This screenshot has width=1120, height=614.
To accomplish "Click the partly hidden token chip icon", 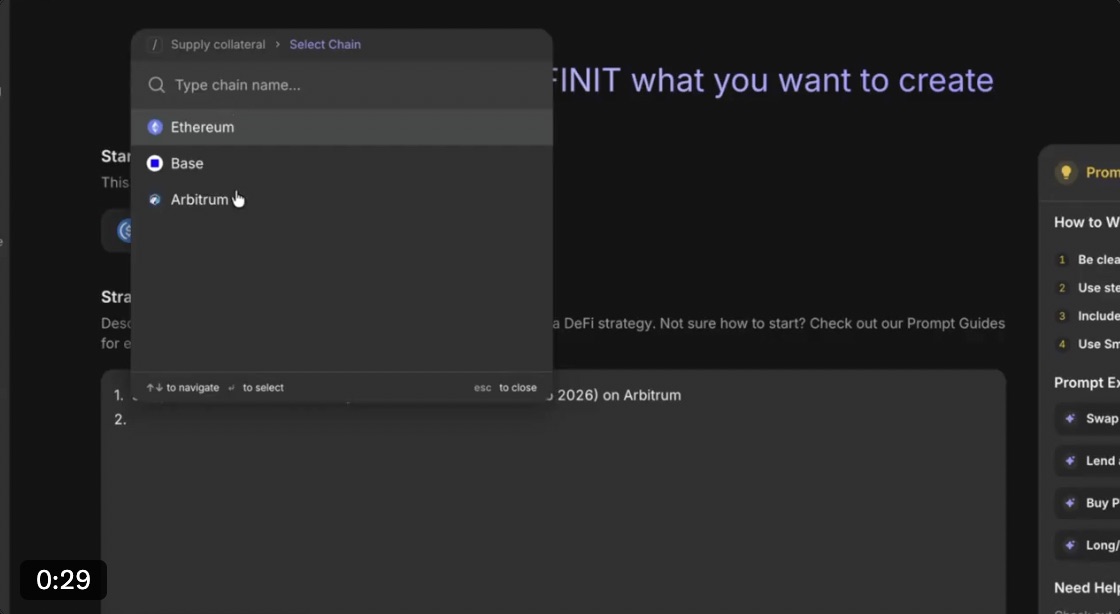I will 126,231.
